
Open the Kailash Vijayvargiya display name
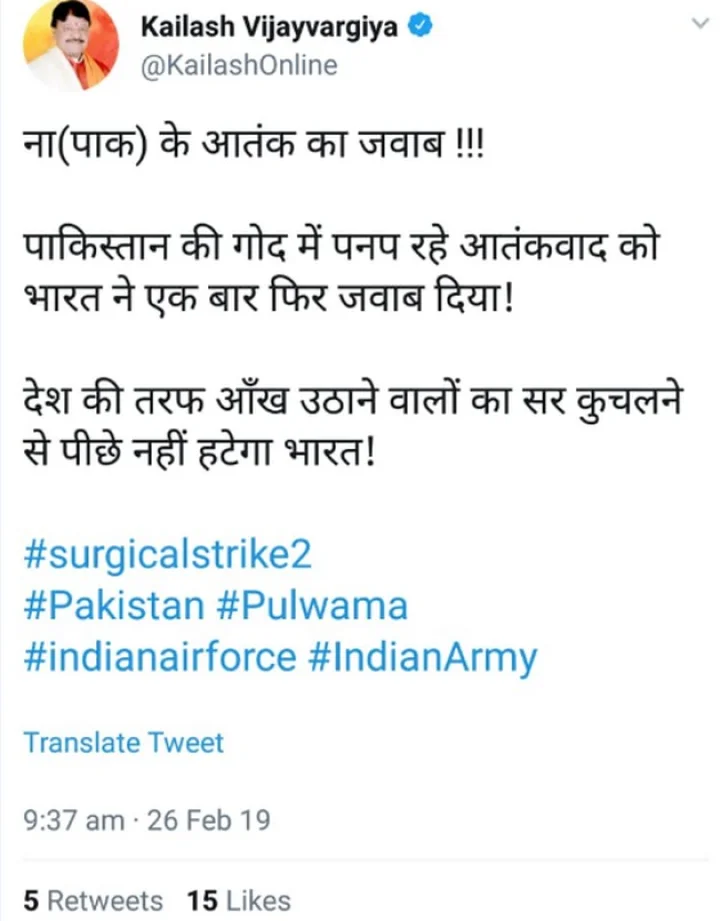(269, 28)
